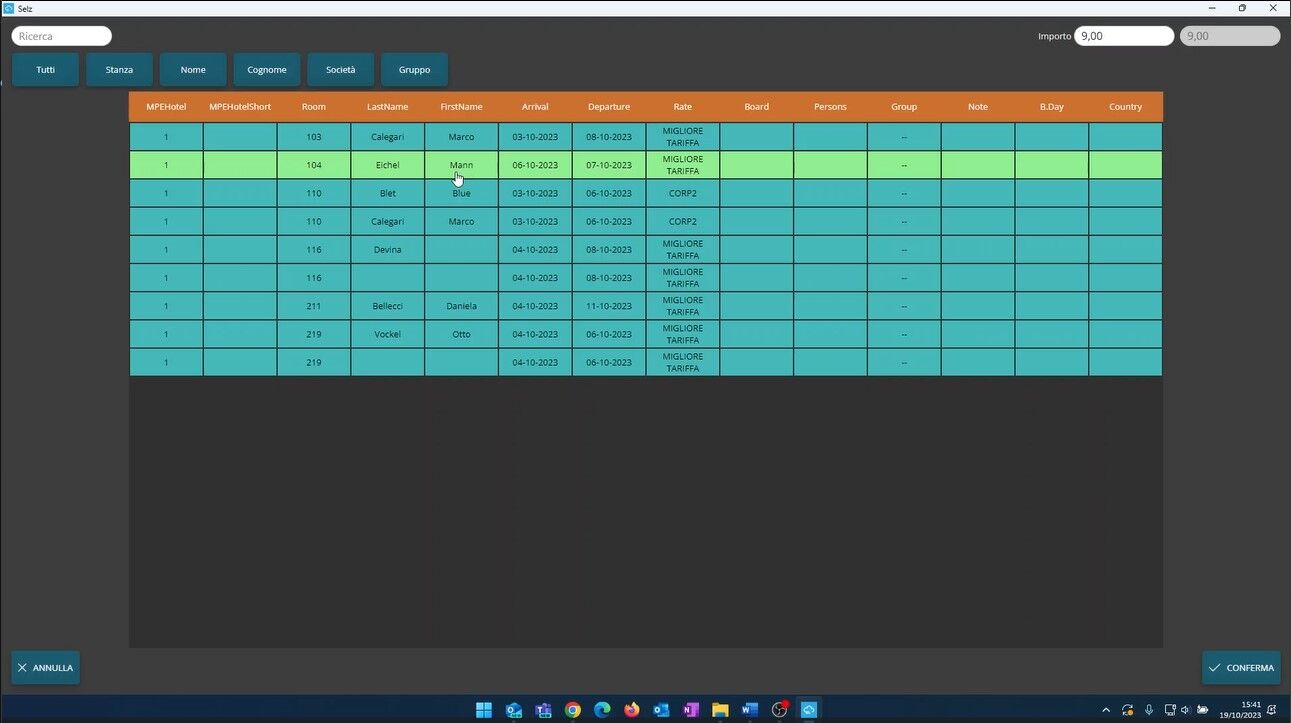Viewport: 1291px width, 723px height.
Task: Click the Selz app icon in taskbar
Action: coord(809,710)
